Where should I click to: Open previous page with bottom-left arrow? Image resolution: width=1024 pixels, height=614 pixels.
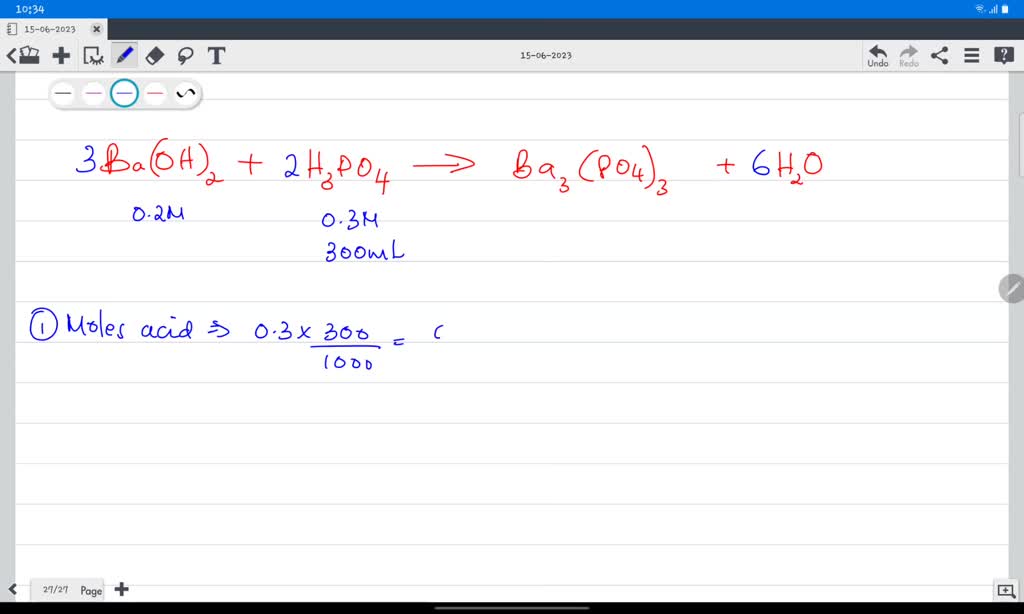(14, 590)
